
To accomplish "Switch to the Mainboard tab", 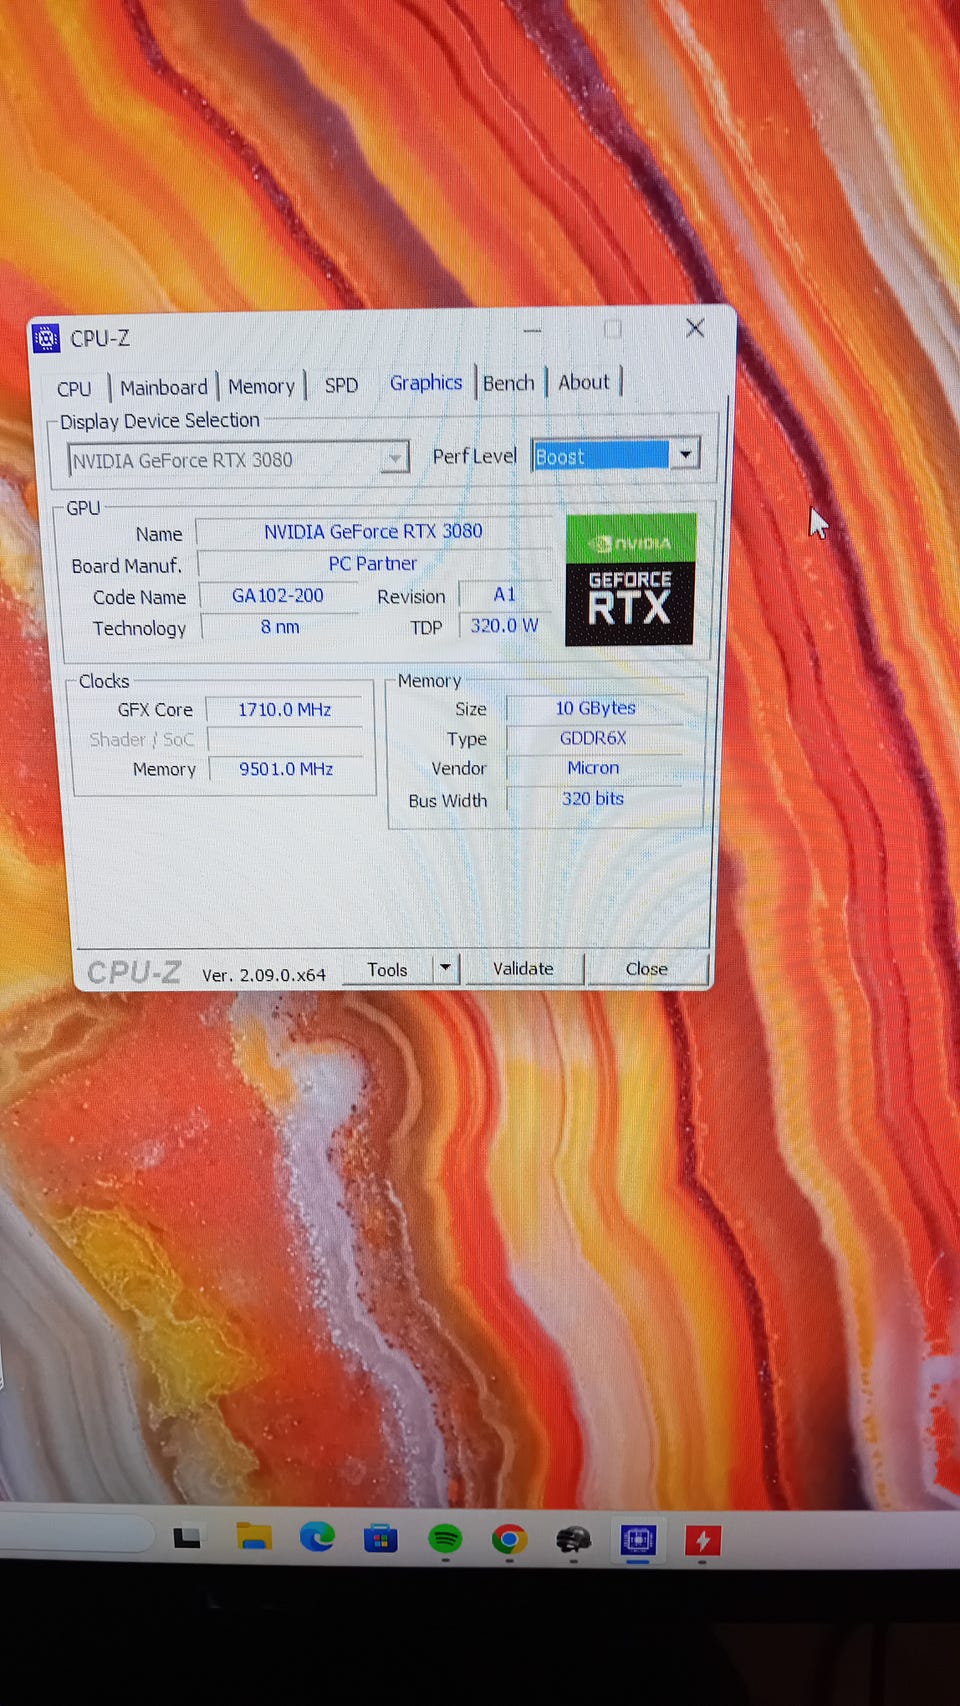I will [164, 387].
